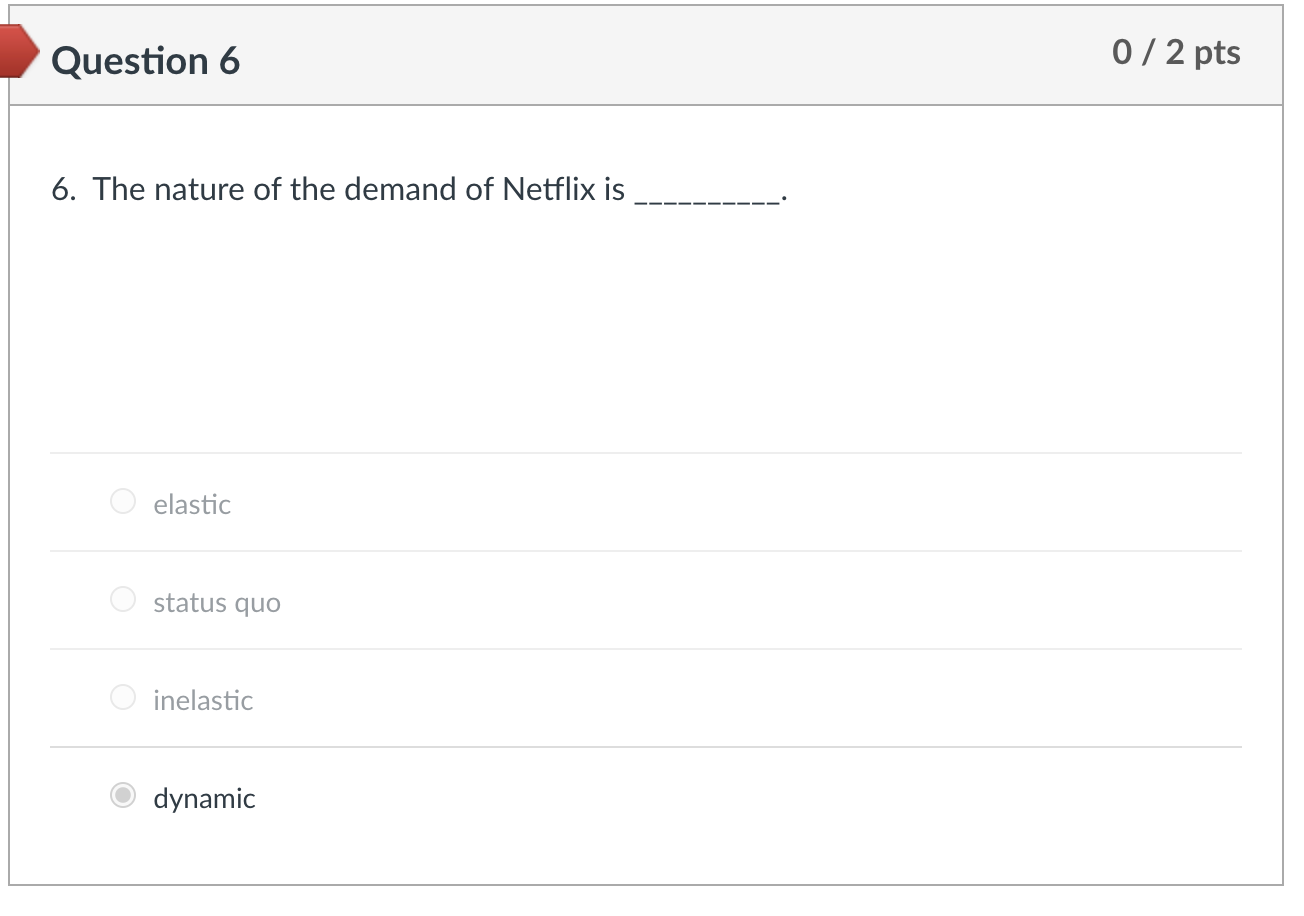Image resolution: width=1304 pixels, height=916 pixels.
Task: Click the dynamic answer label
Action: coord(204,798)
